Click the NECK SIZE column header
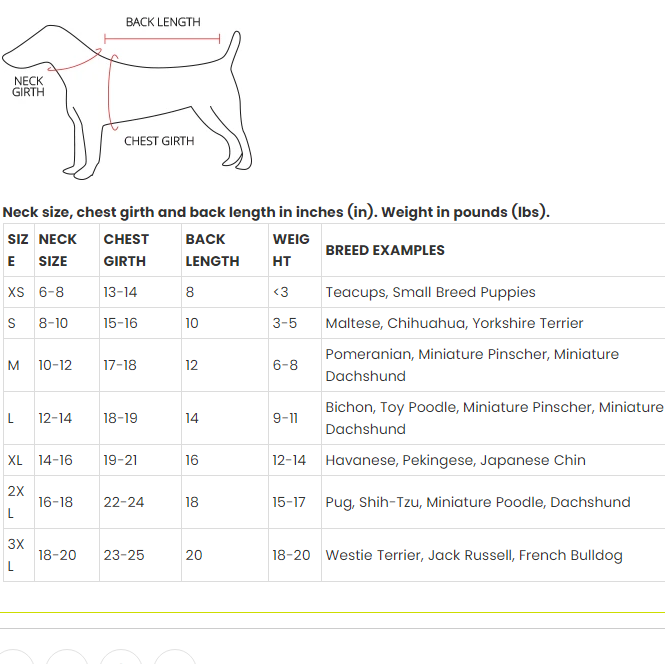The width and height of the screenshot is (665, 664). (57, 250)
